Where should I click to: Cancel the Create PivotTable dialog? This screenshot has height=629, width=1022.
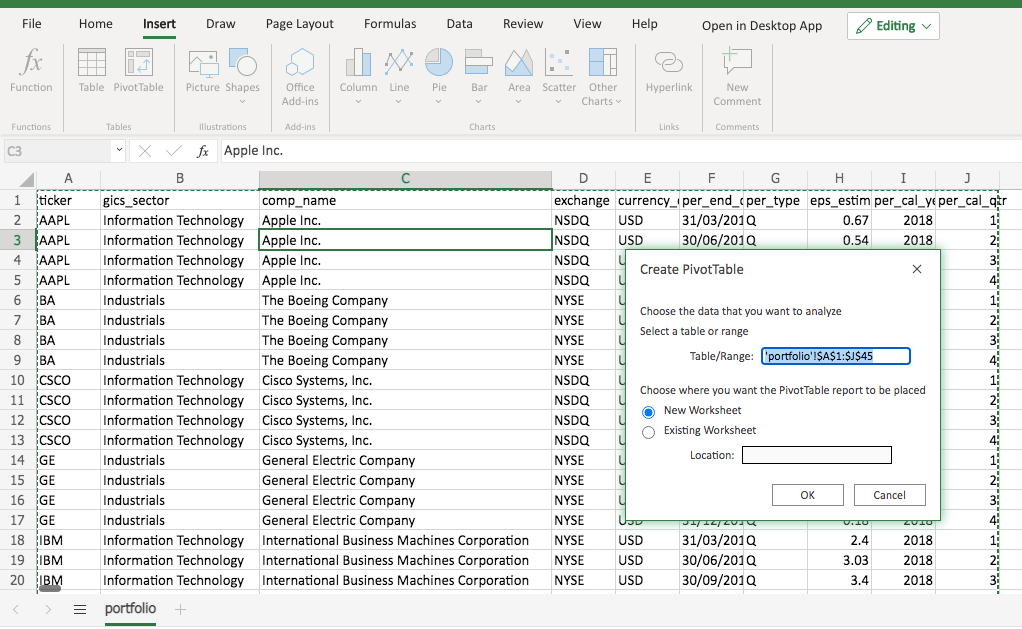click(x=889, y=495)
